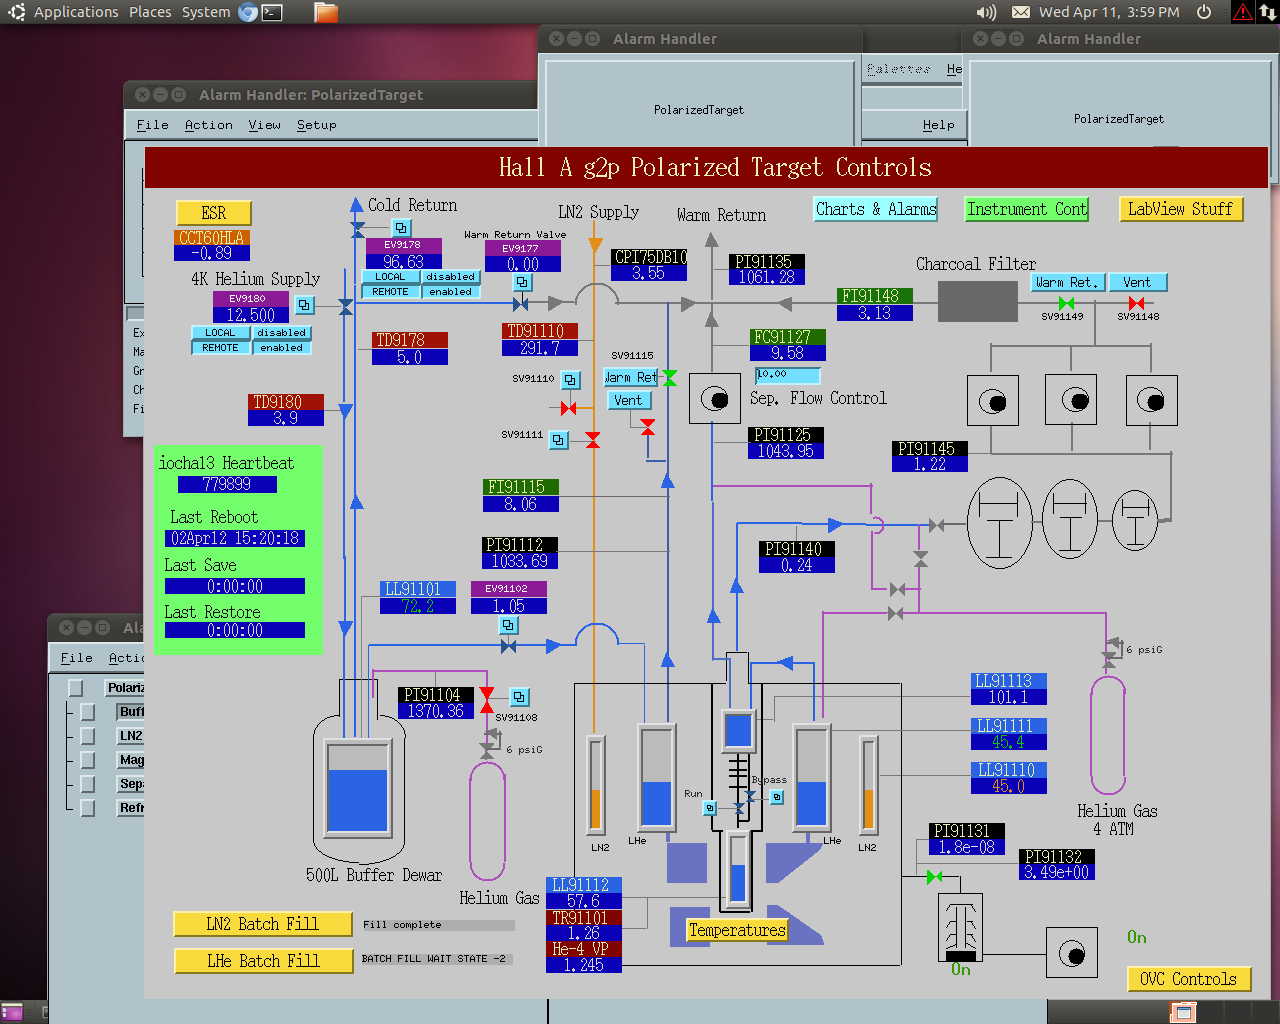
Task: Click the 500L Buffer Dewar level gauge
Action: pos(358,786)
